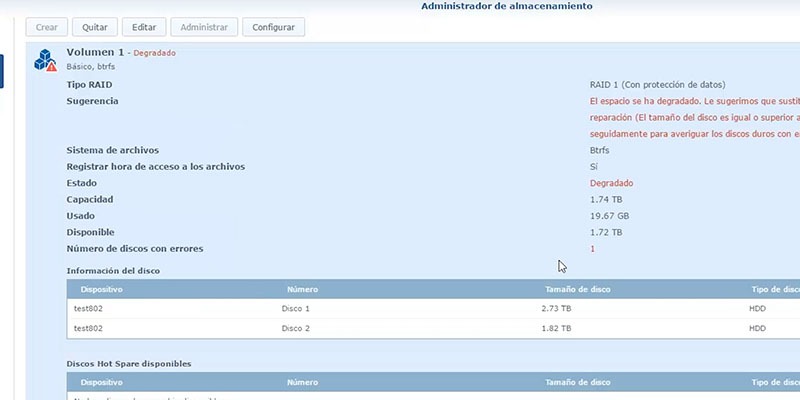Click the Btrfs file system value
The height and width of the screenshot is (400, 800).
point(599,150)
